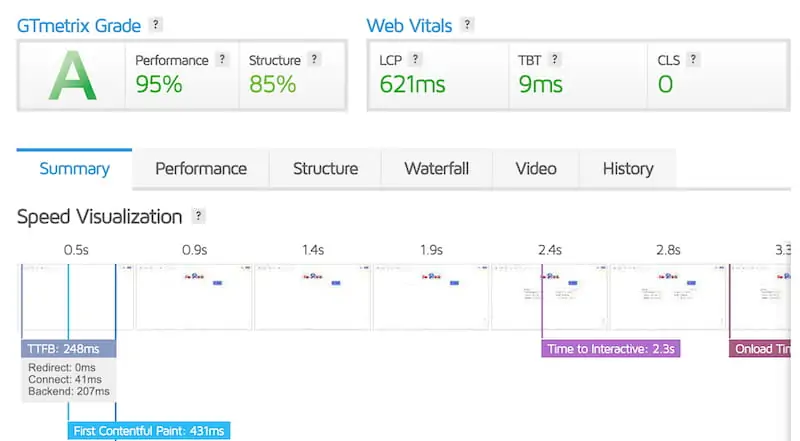Switch to the Structure tab
This screenshot has height=441, width=800.
coord(325,168)
